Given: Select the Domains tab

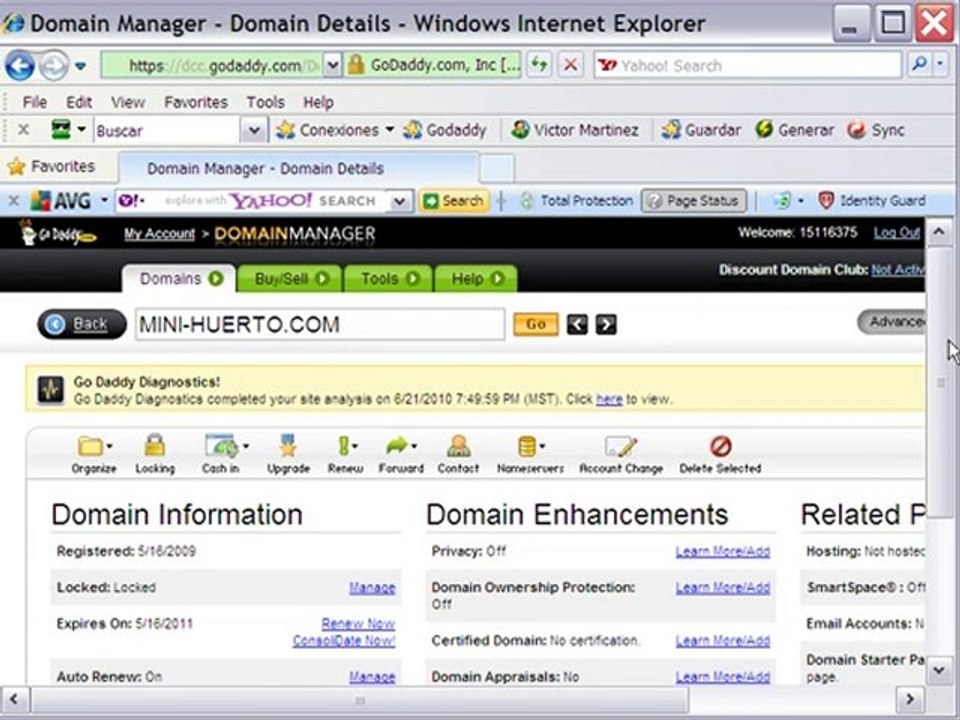Looking at the screenshot, I should [178, 279].
